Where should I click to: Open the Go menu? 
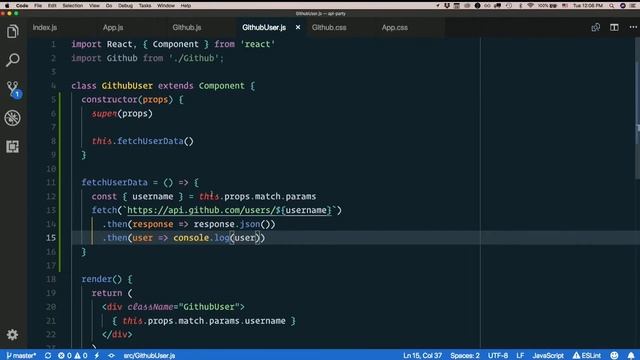[109, 6]
